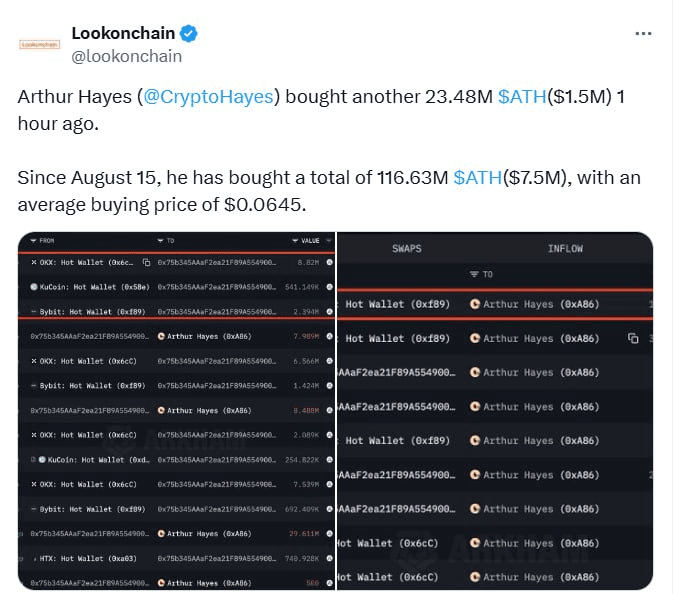This screenshot has width=673, height=594.
Task: Open the TO column filter in the left table
Action: (160, 241)
